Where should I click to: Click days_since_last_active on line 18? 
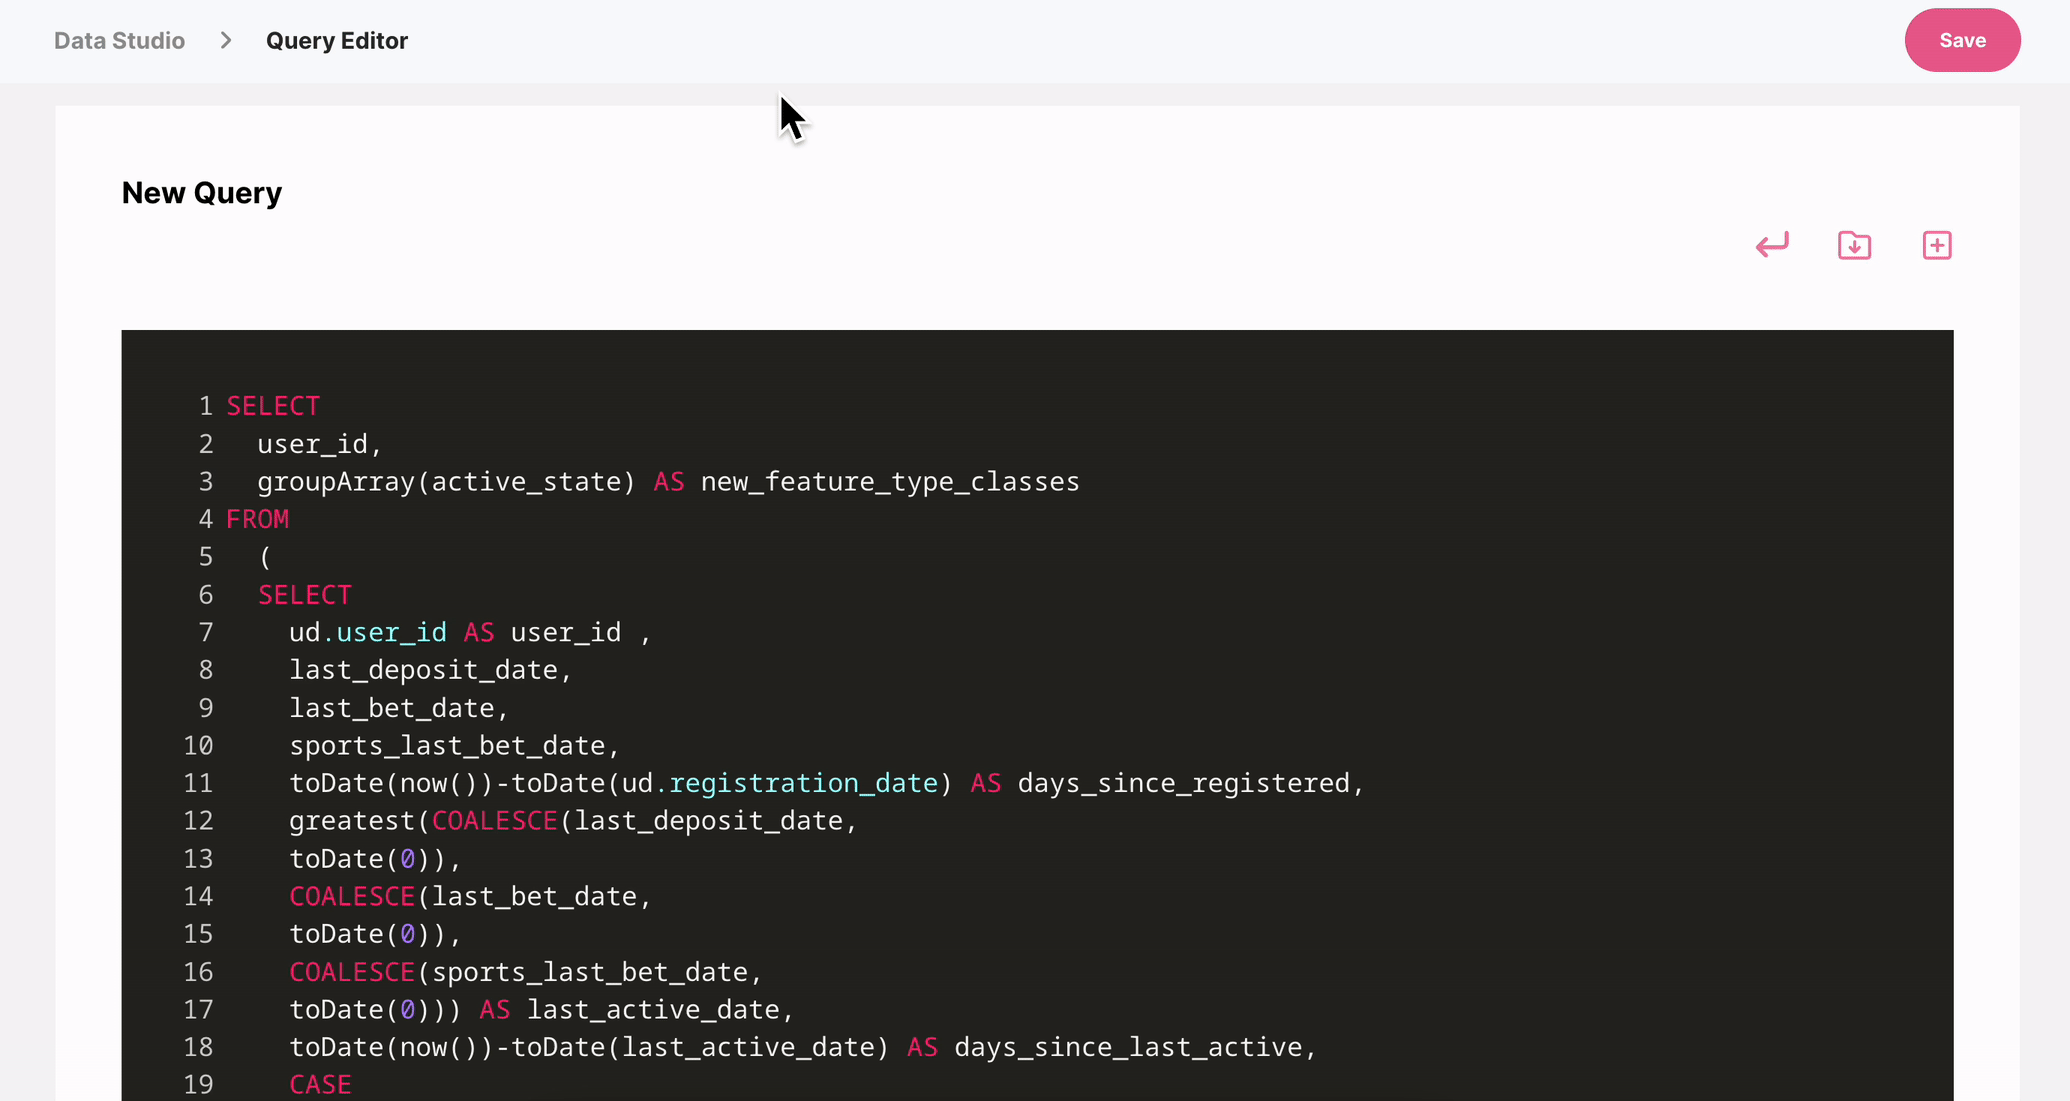point(1128,1047)
